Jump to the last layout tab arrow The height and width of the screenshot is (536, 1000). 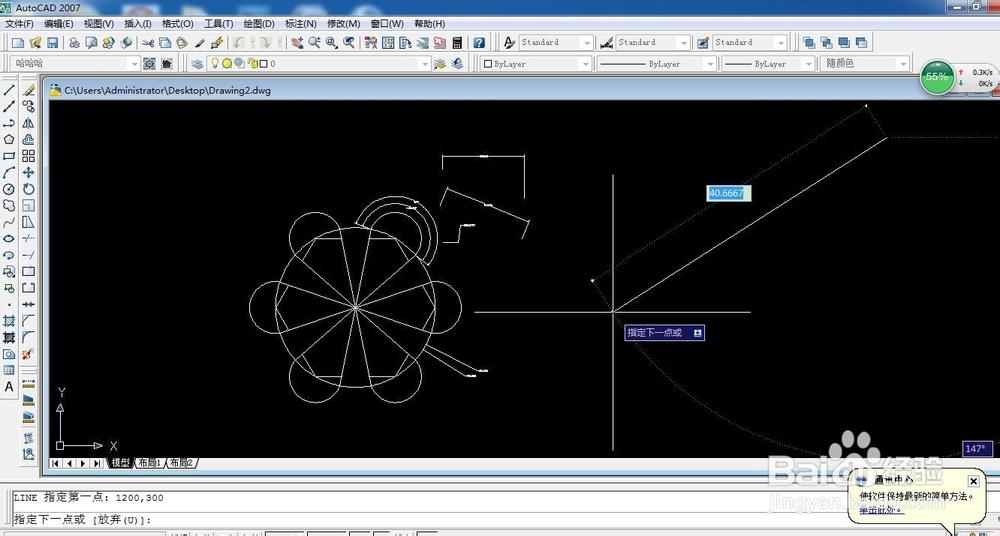click(x=97, y=463)
